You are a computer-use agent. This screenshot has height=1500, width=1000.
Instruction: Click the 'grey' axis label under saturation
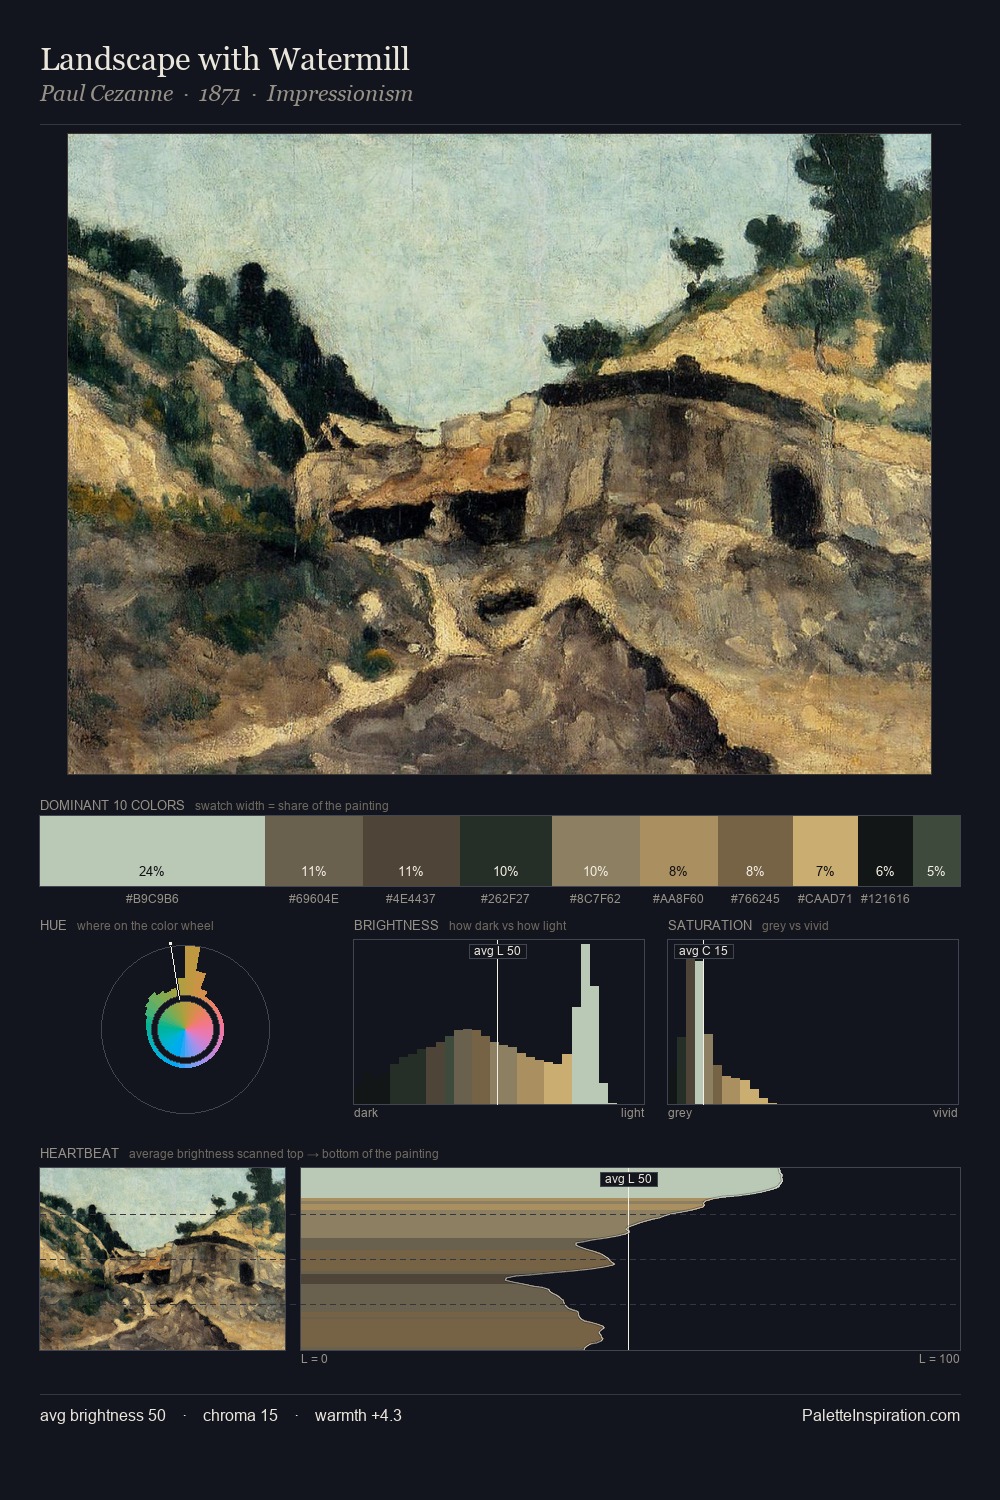tap(680, 1113)
